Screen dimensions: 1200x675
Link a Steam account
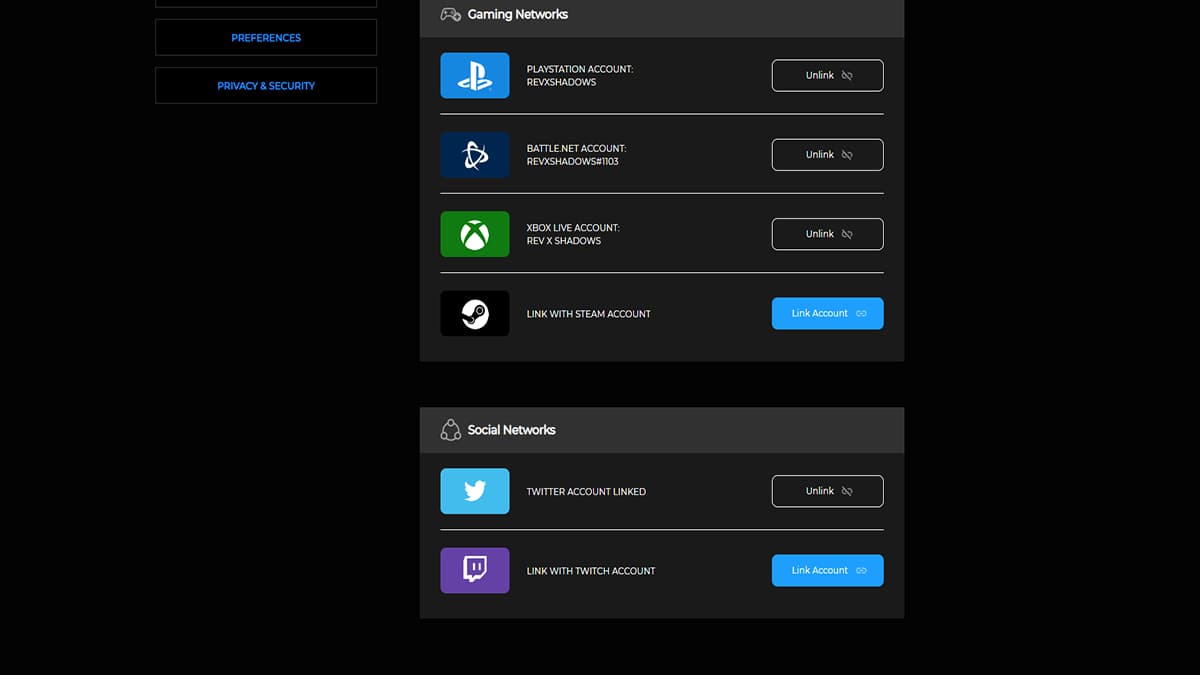click(x=827, y=313)
